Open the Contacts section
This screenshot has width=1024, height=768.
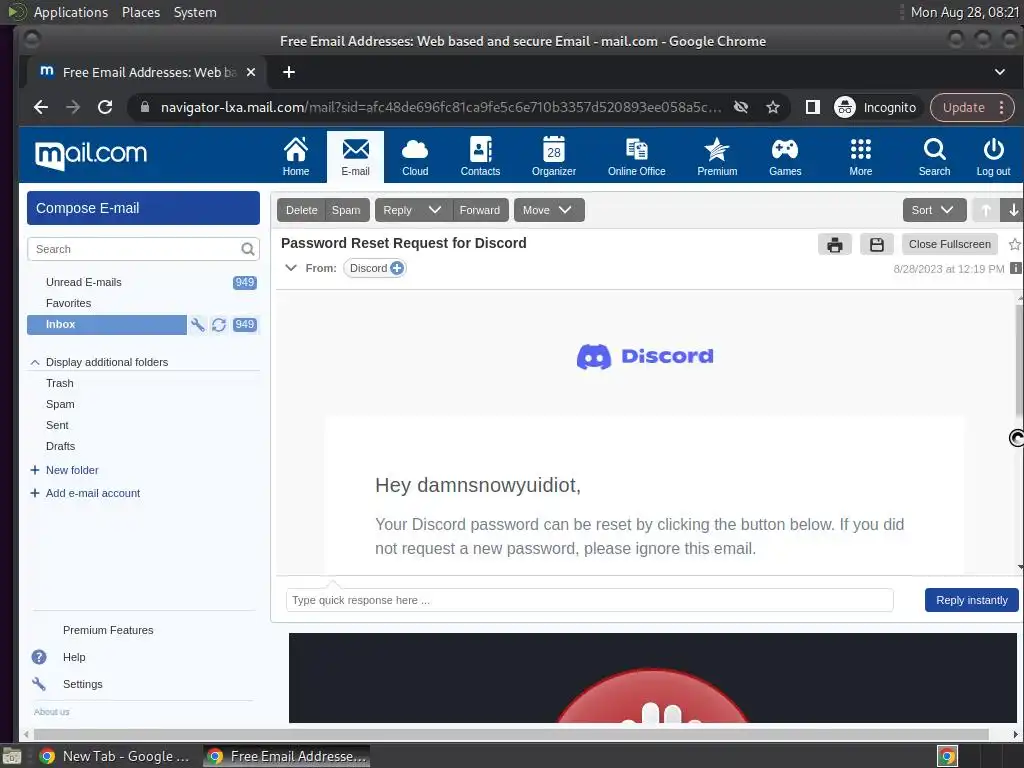click(x=480, y=157)
